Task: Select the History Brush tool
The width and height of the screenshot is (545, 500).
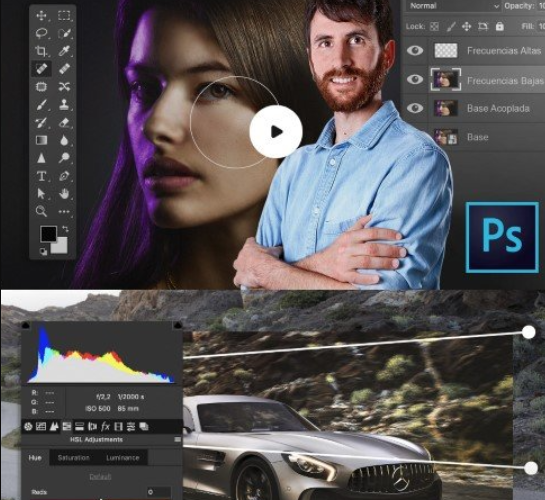Action: point(41,123)
